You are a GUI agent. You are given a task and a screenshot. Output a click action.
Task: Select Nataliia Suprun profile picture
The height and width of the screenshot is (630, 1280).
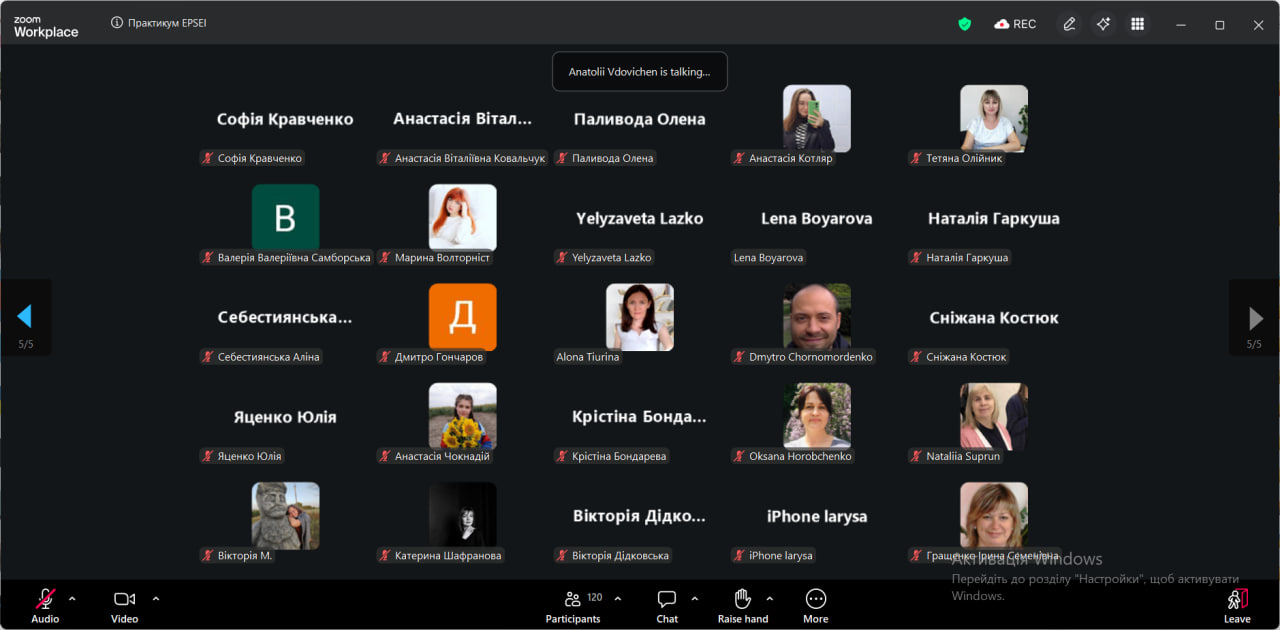(x=994, y=416)
